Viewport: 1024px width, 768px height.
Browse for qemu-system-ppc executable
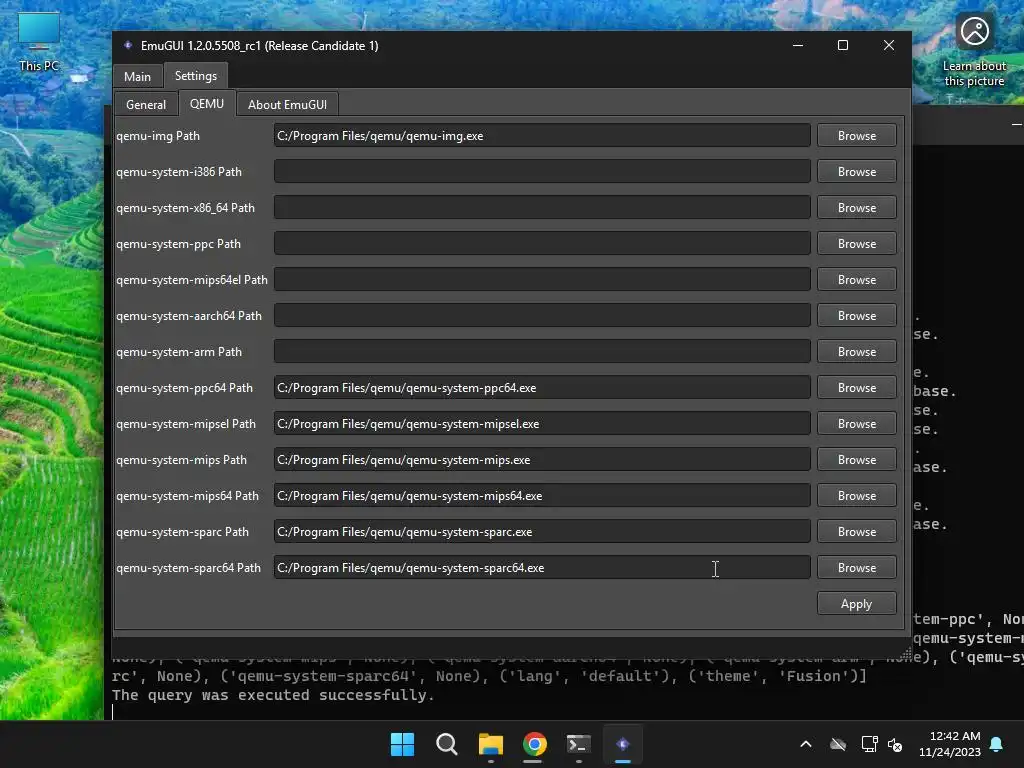click(857, 244)
